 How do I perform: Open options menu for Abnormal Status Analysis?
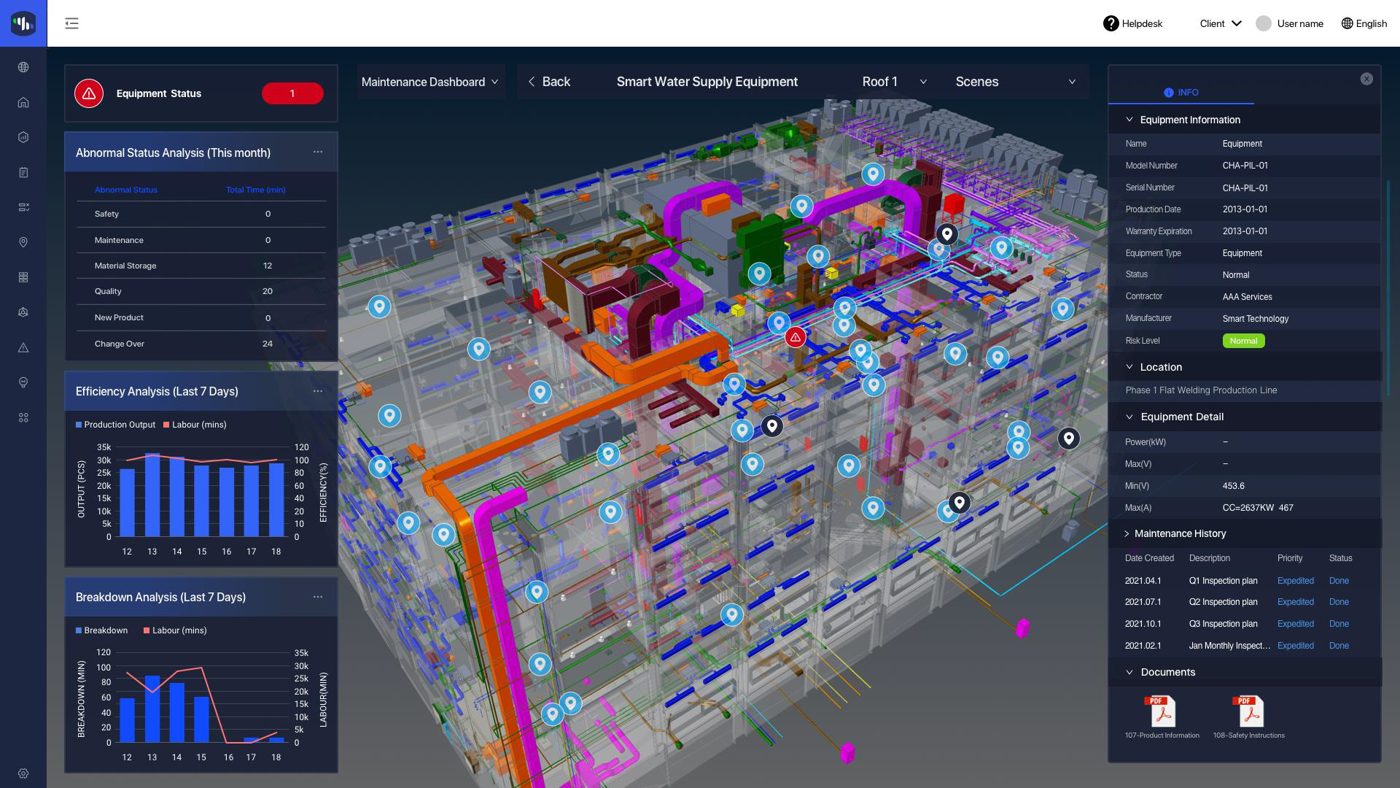click(x=318, y=152)
